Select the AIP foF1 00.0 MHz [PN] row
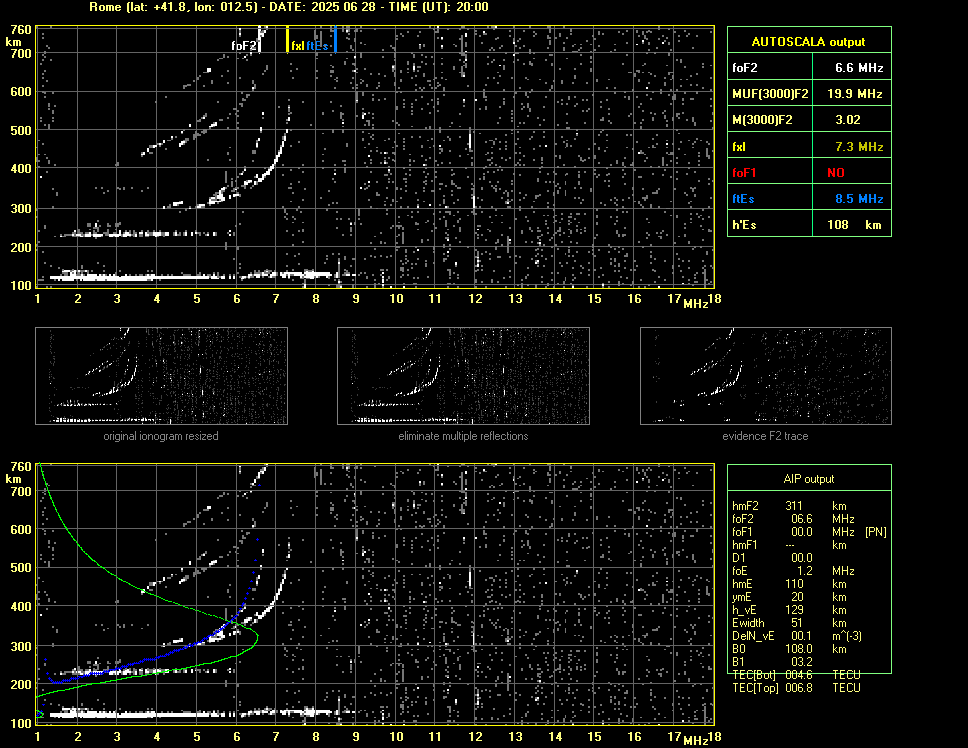Screen dimensions: 968x748 point(809,532)
